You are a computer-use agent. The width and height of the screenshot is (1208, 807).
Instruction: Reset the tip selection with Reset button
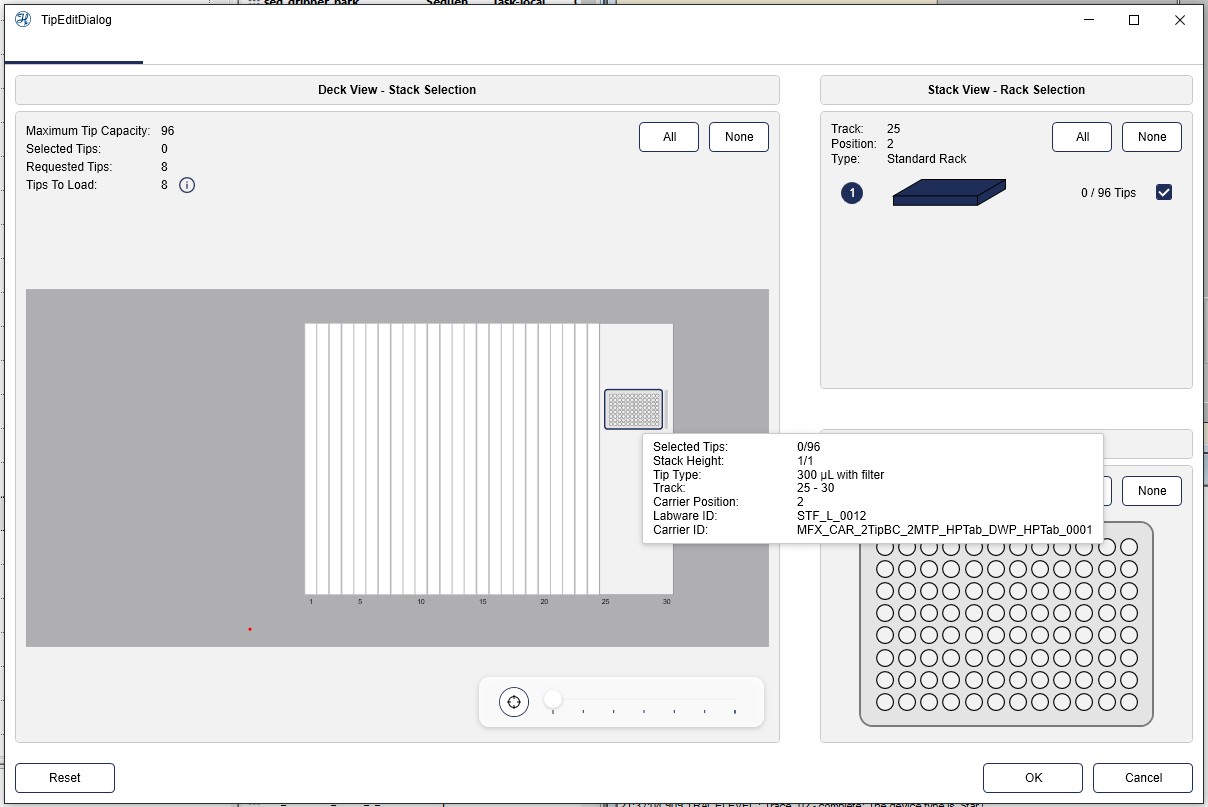65,778
